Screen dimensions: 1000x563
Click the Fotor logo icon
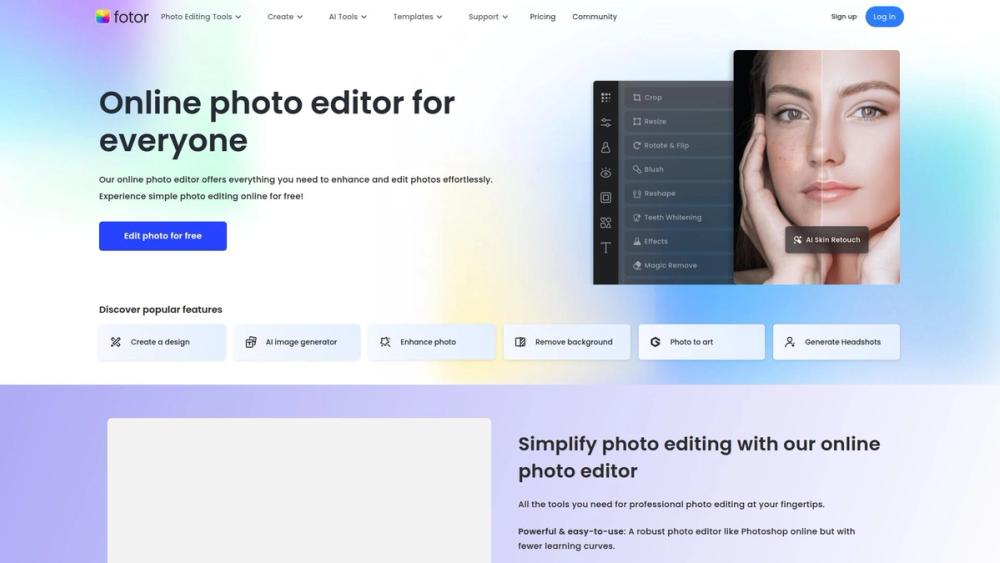pyautogui.click(x=103, y=17)
